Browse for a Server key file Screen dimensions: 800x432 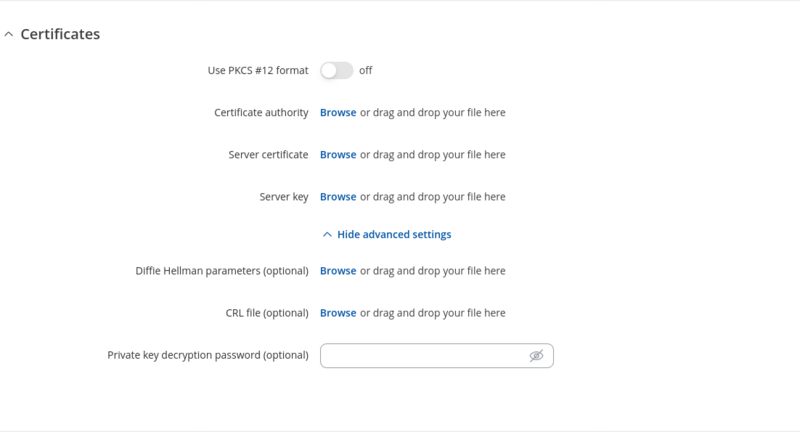point(338,197)
